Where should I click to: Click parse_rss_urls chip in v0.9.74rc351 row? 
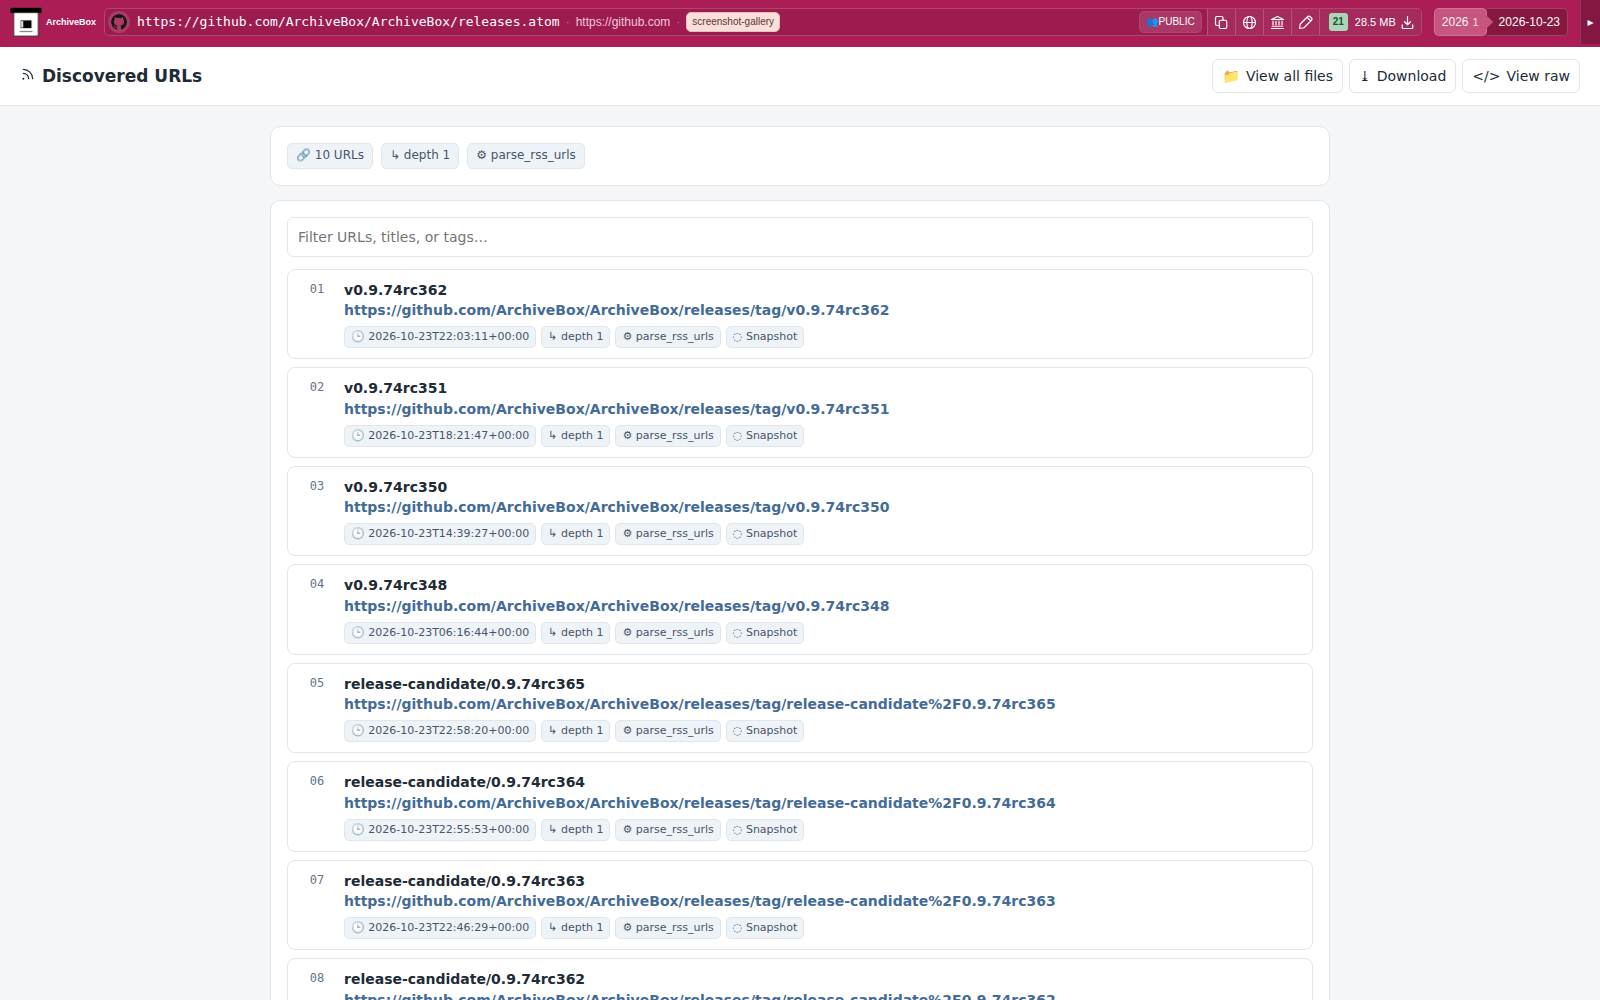(668, 436)
